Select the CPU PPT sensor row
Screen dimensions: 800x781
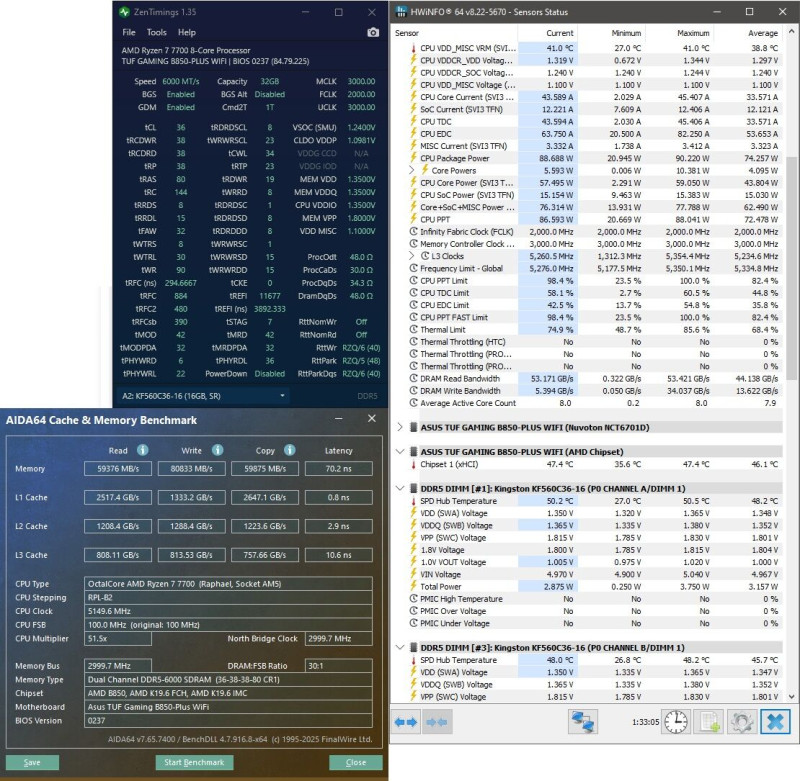[595, 219]
